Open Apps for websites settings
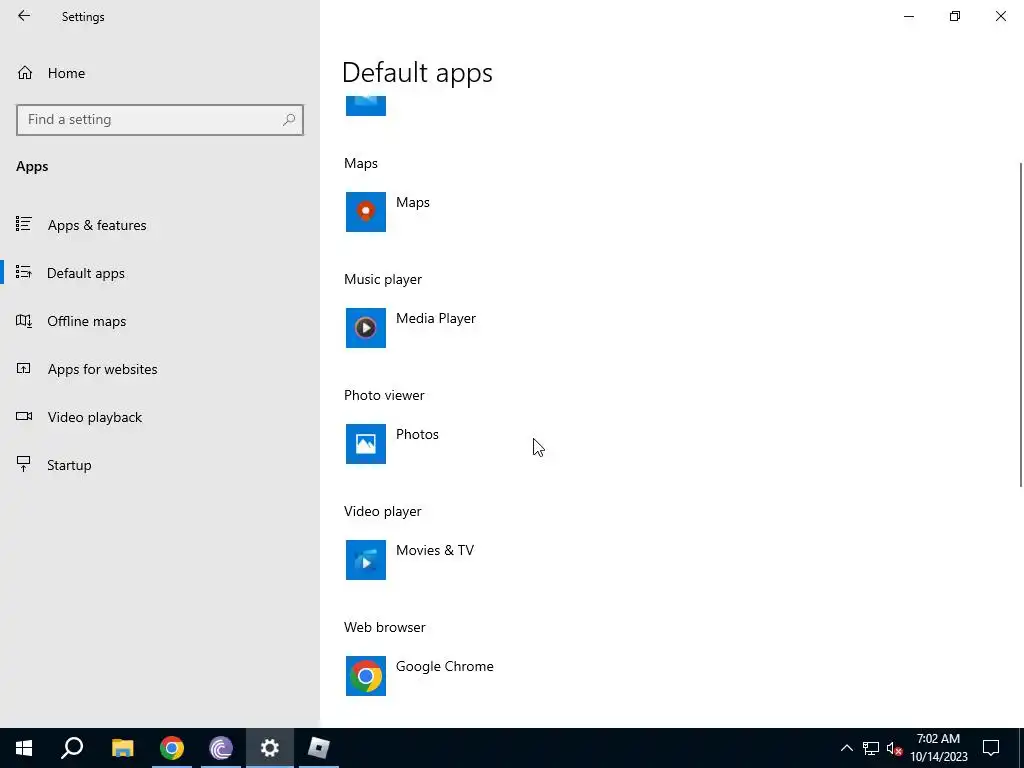 point(160,369)
